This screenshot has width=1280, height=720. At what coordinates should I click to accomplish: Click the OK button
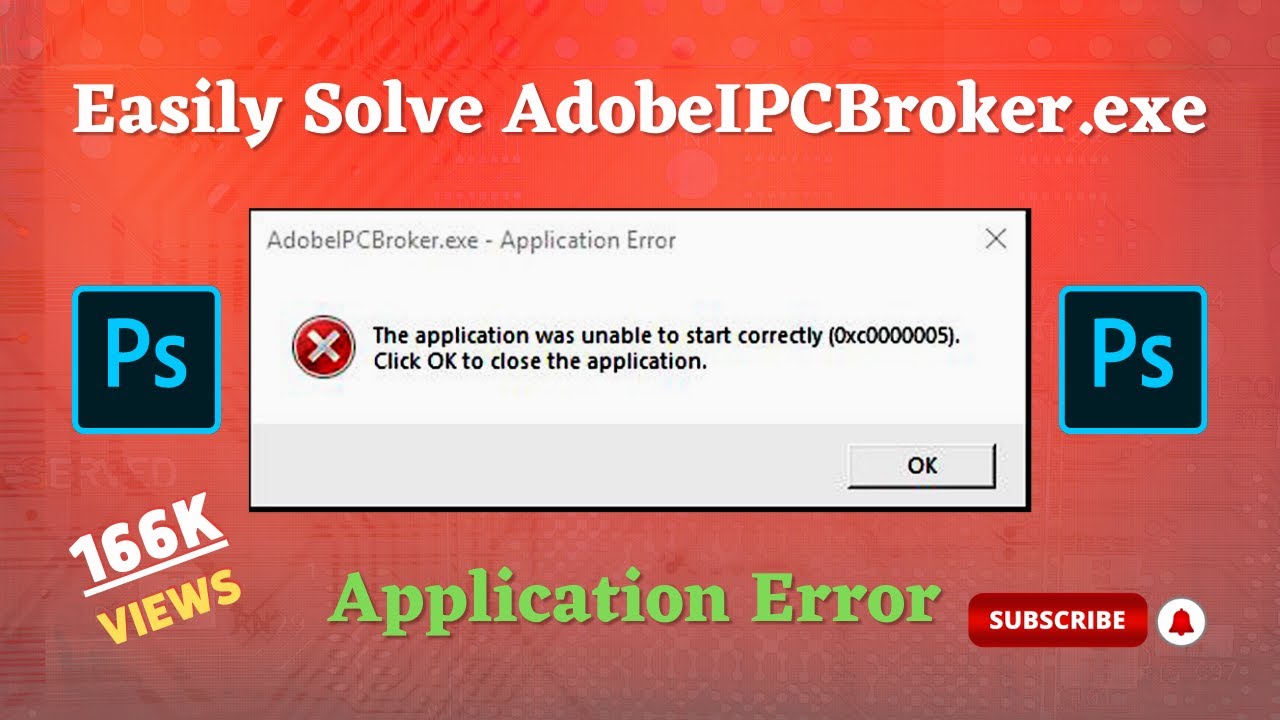coord(921,465)
